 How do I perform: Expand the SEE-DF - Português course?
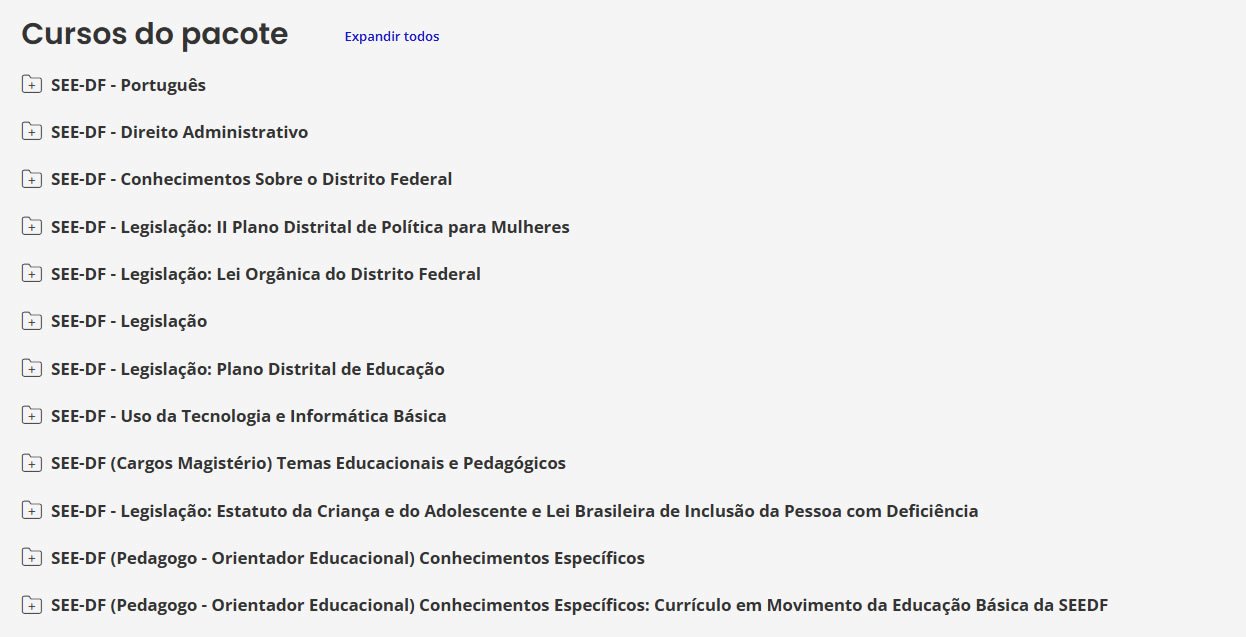pos(128,85)
